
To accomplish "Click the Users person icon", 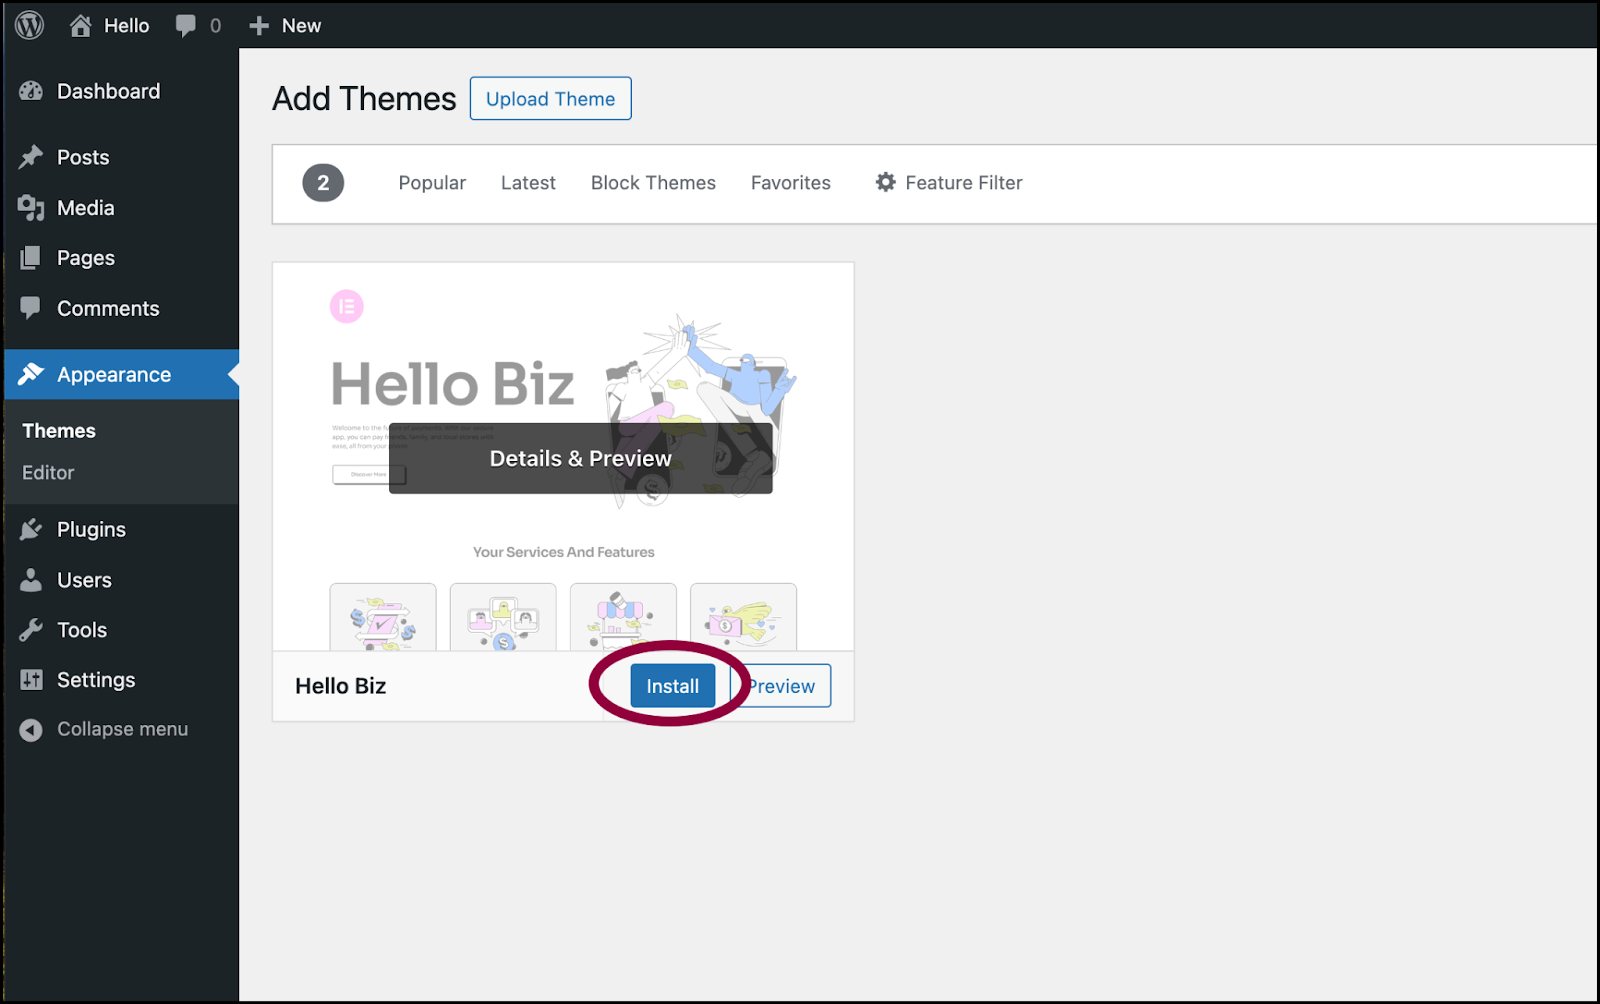I will [31, 580].
